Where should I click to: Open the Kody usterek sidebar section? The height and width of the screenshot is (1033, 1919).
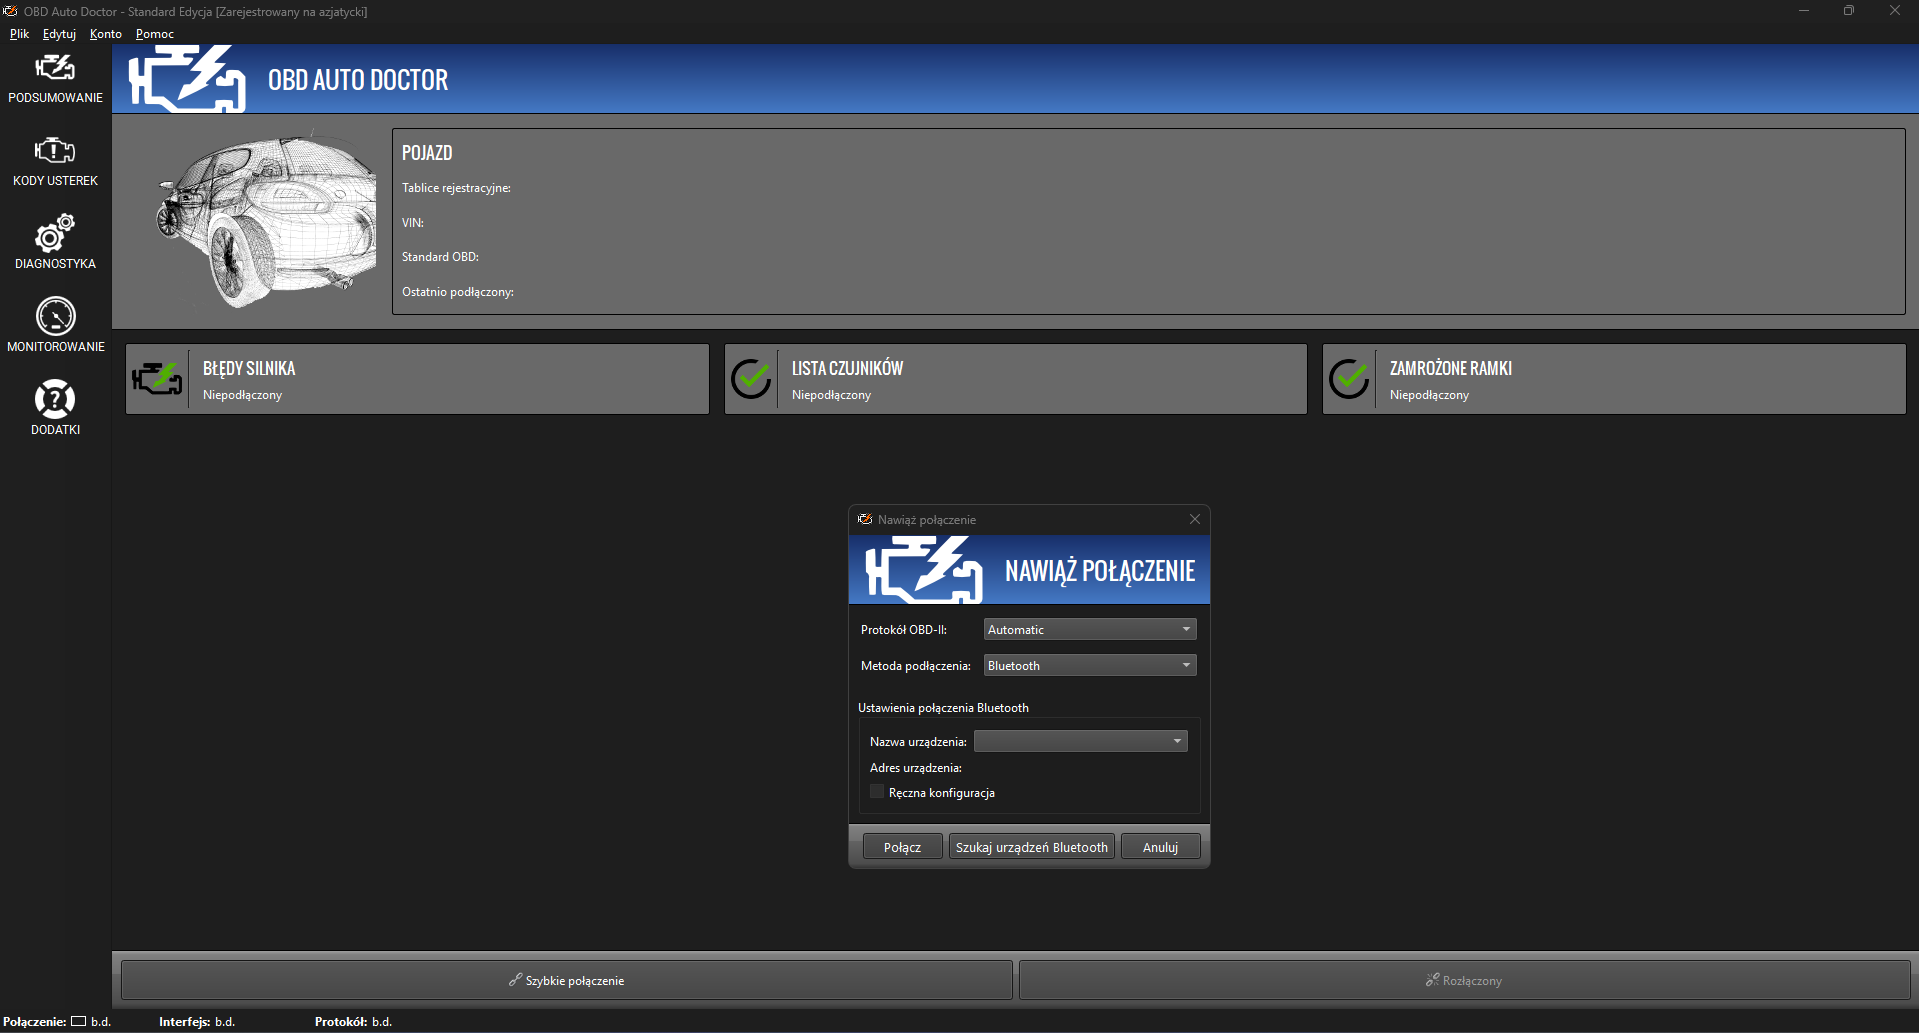tap(56, 161)
